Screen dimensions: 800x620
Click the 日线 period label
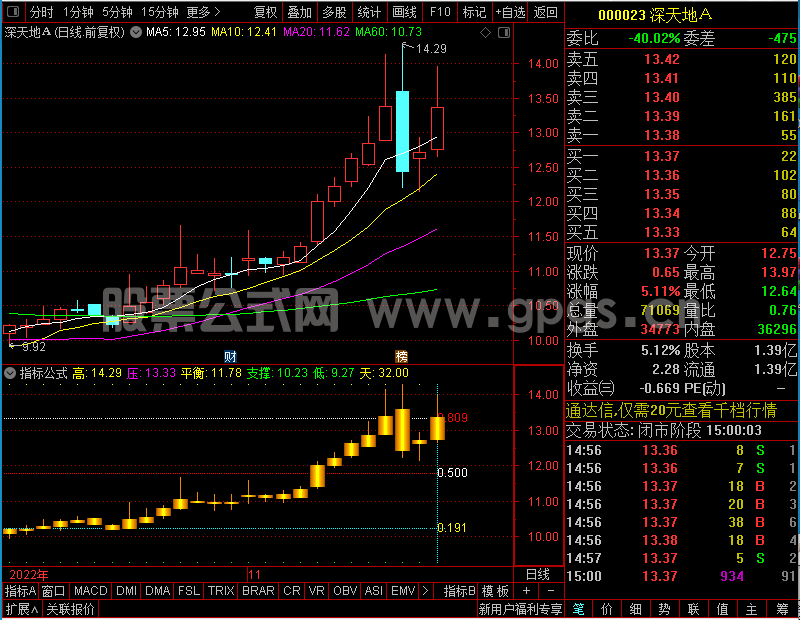(538, 575)
